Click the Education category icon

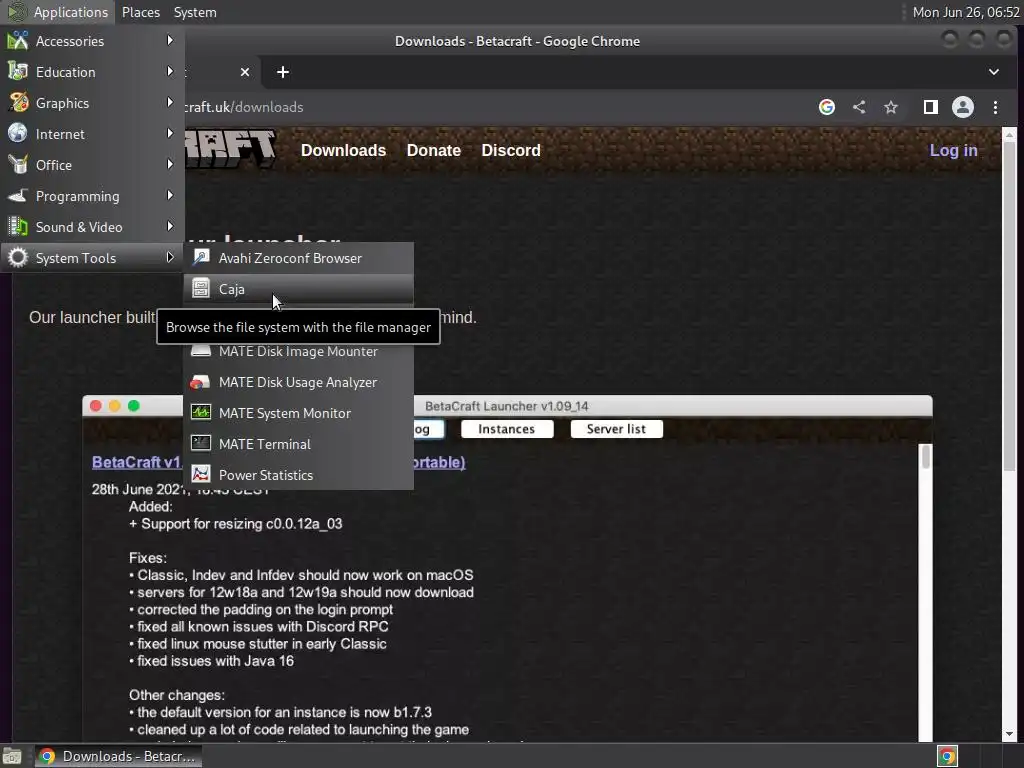coord(18,72)
